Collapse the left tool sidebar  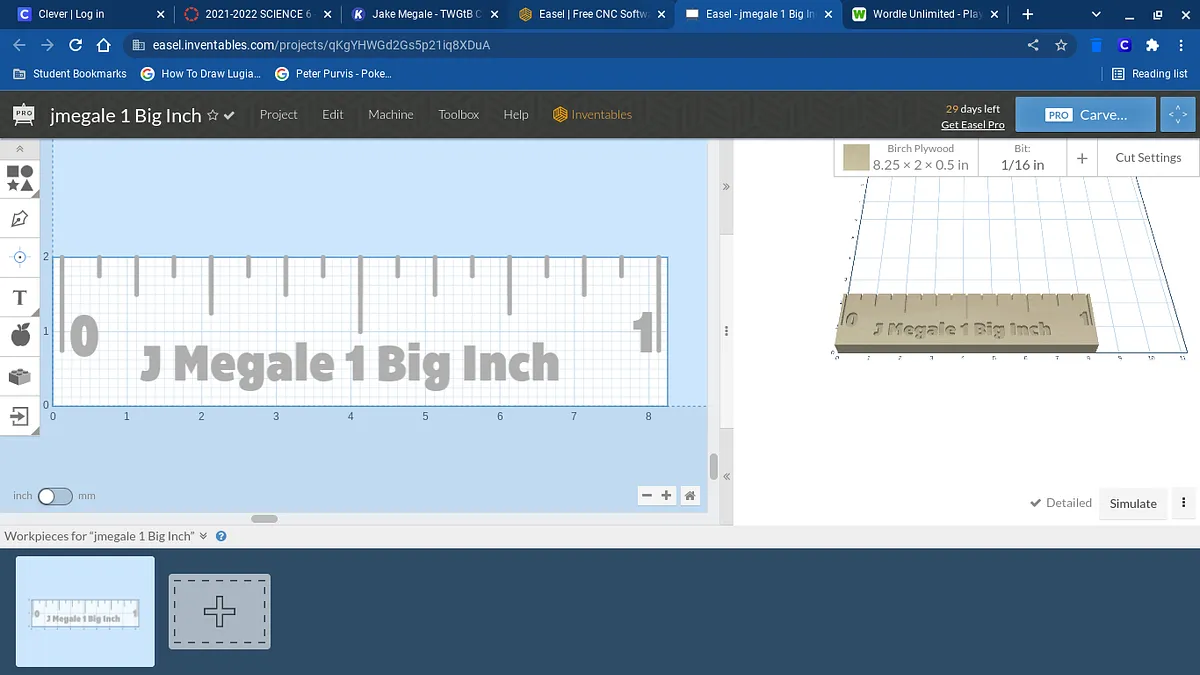click(x=20, y=149)
